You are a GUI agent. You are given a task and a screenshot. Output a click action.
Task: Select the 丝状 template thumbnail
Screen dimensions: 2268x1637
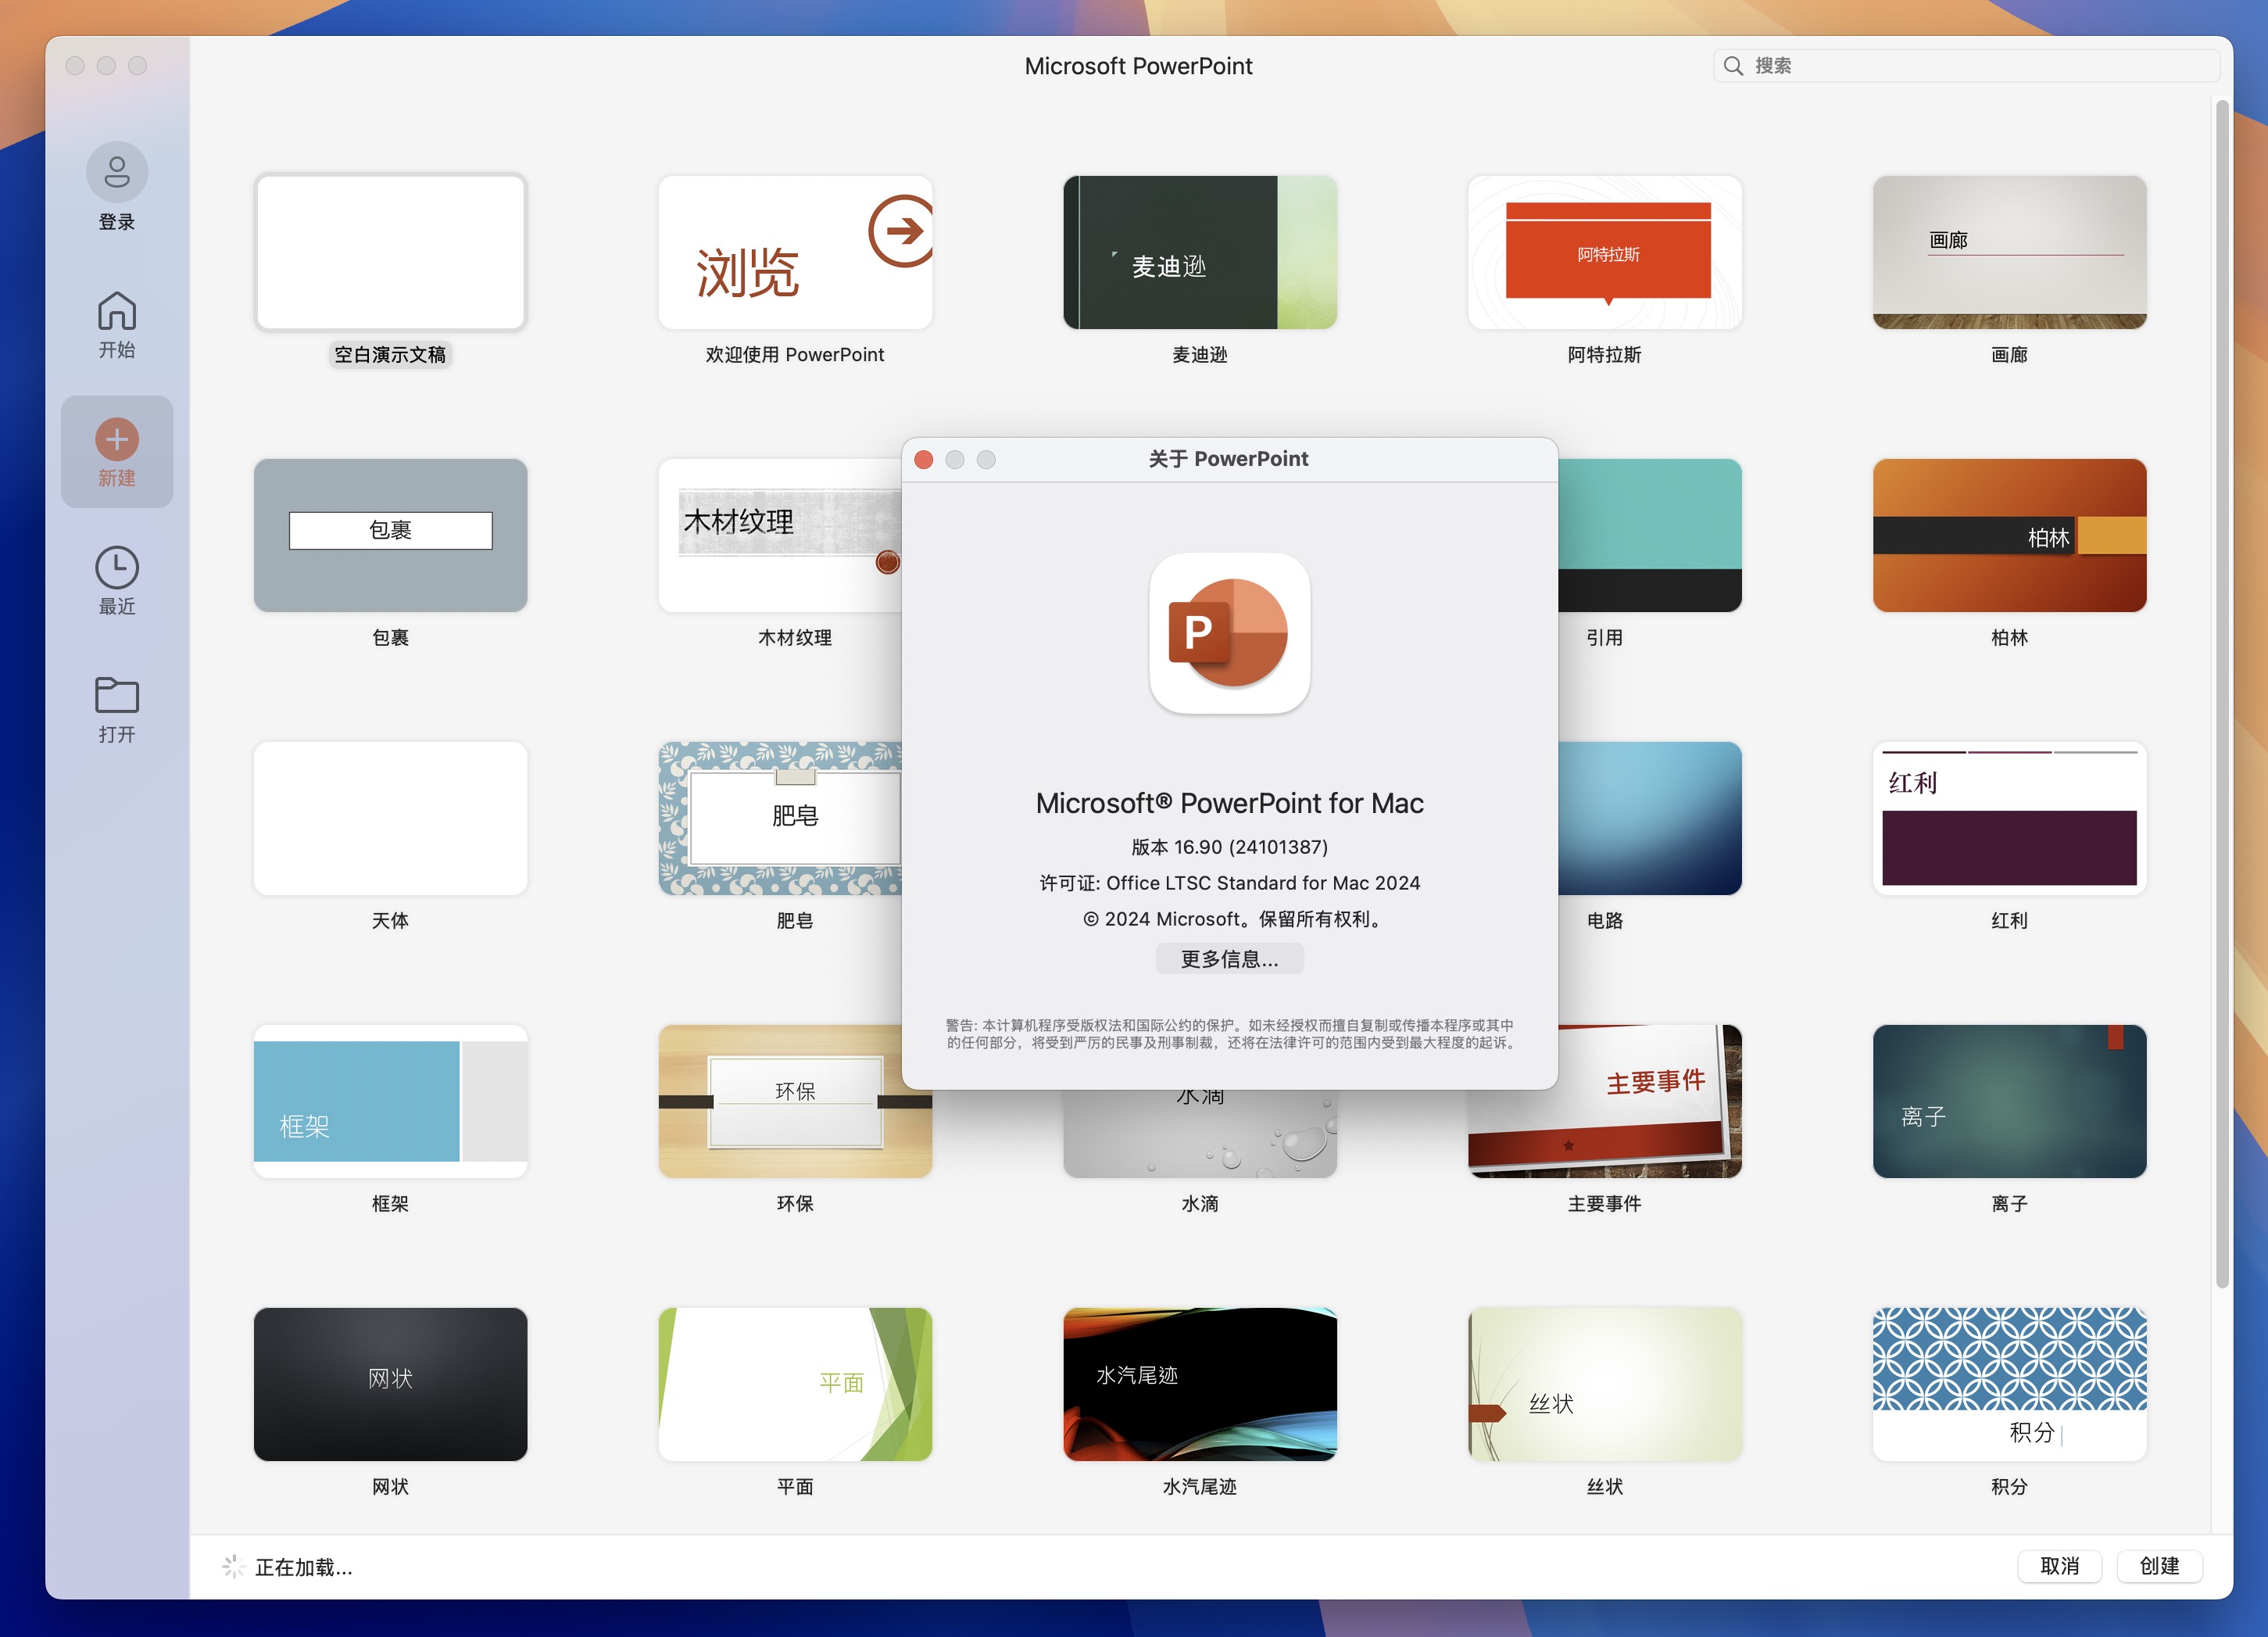[x=1605, y=1384]
